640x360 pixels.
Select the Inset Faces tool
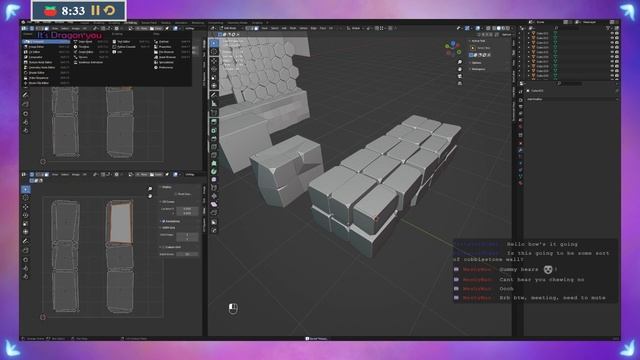click(214, 131)
